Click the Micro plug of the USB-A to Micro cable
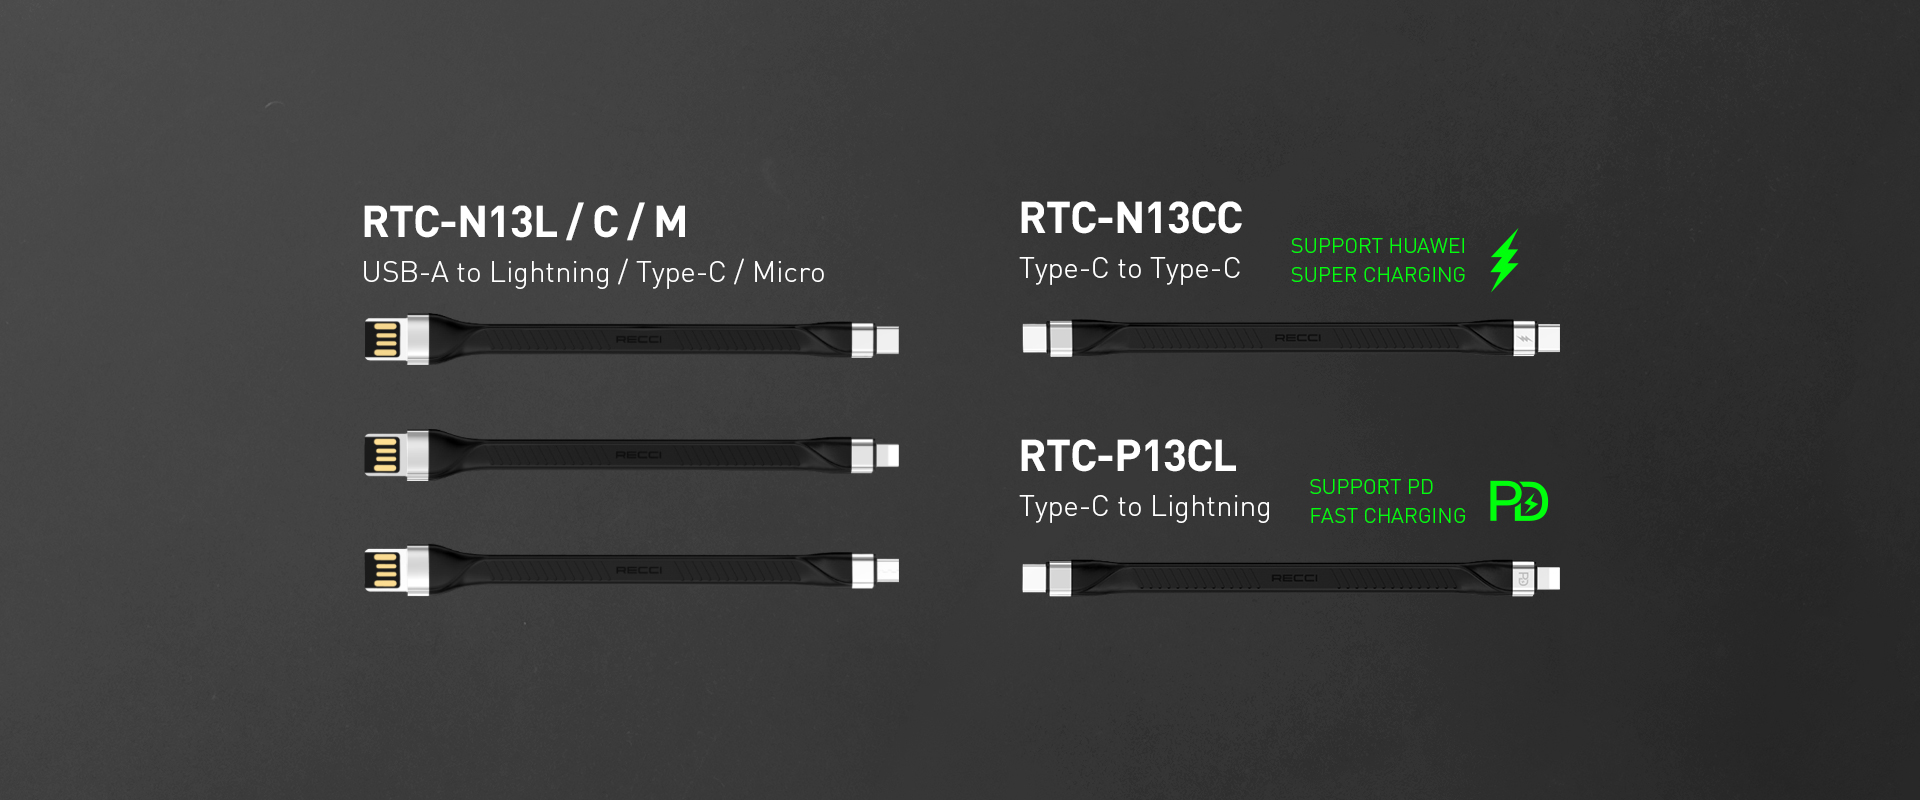1920x800 pixels. (887, 571)
